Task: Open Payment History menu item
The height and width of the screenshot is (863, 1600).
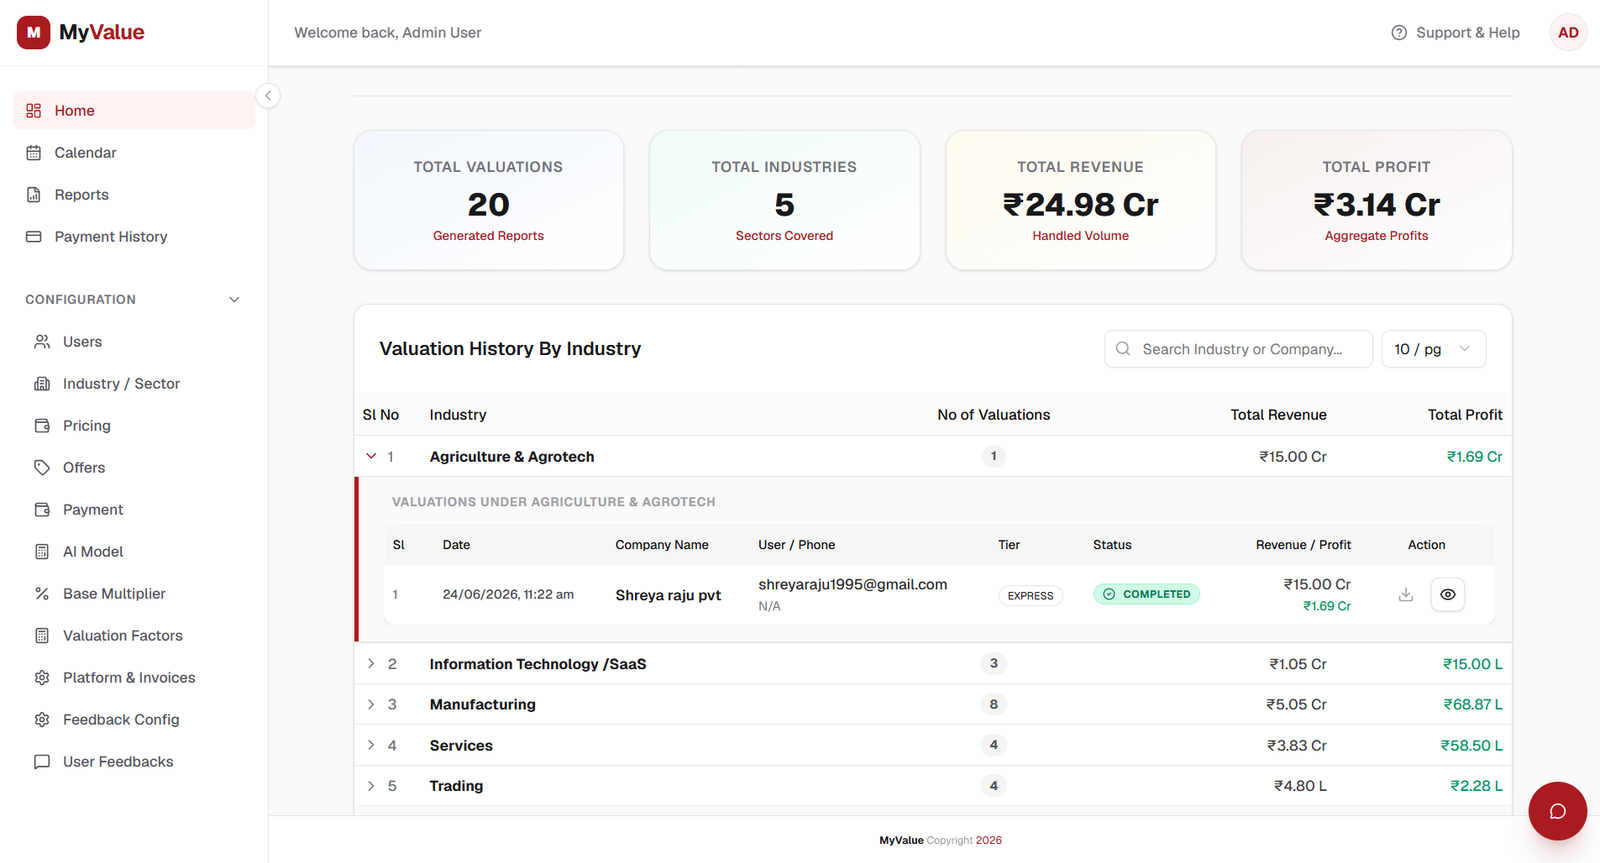Action: coord(134,236)
